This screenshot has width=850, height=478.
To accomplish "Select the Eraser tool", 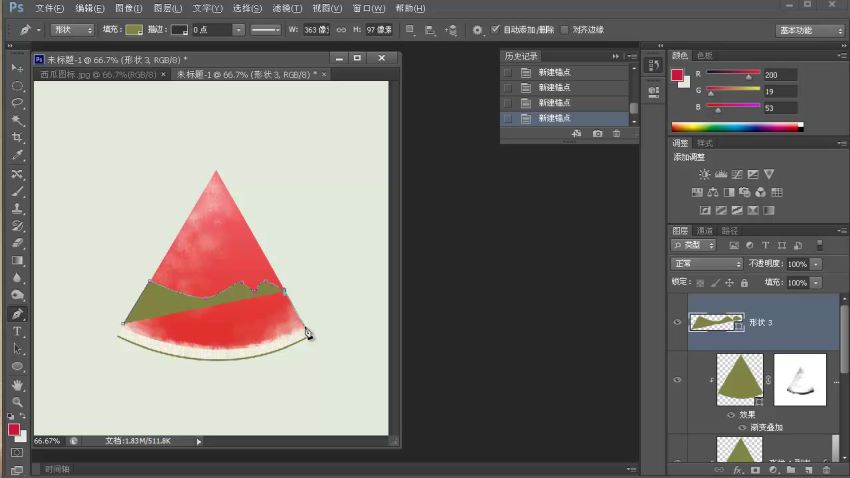I will pyautogui.click(x=17, y=243).
